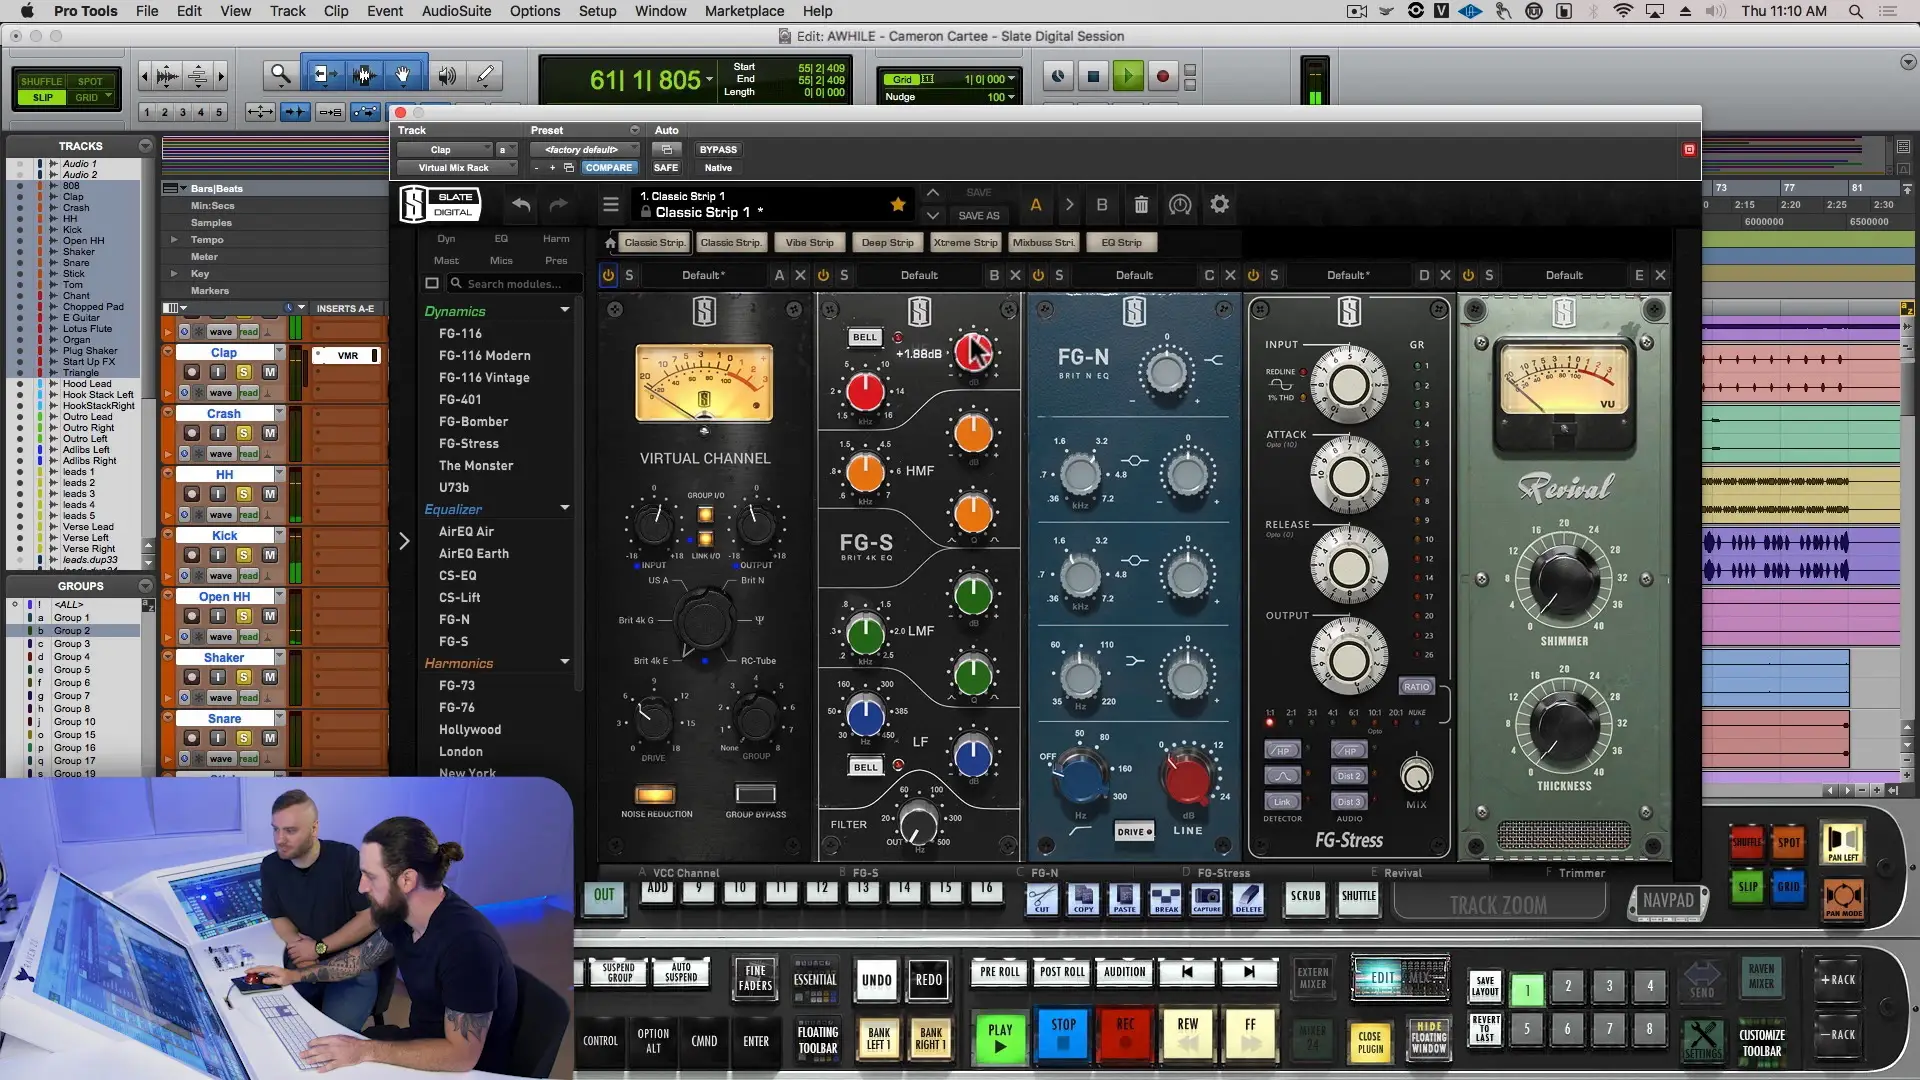Image resolution: width=1920 pixels, height=1080 pixels.
Task: Click the Paste icon in Raven toolbar
Action: [x=1124, y=898]
